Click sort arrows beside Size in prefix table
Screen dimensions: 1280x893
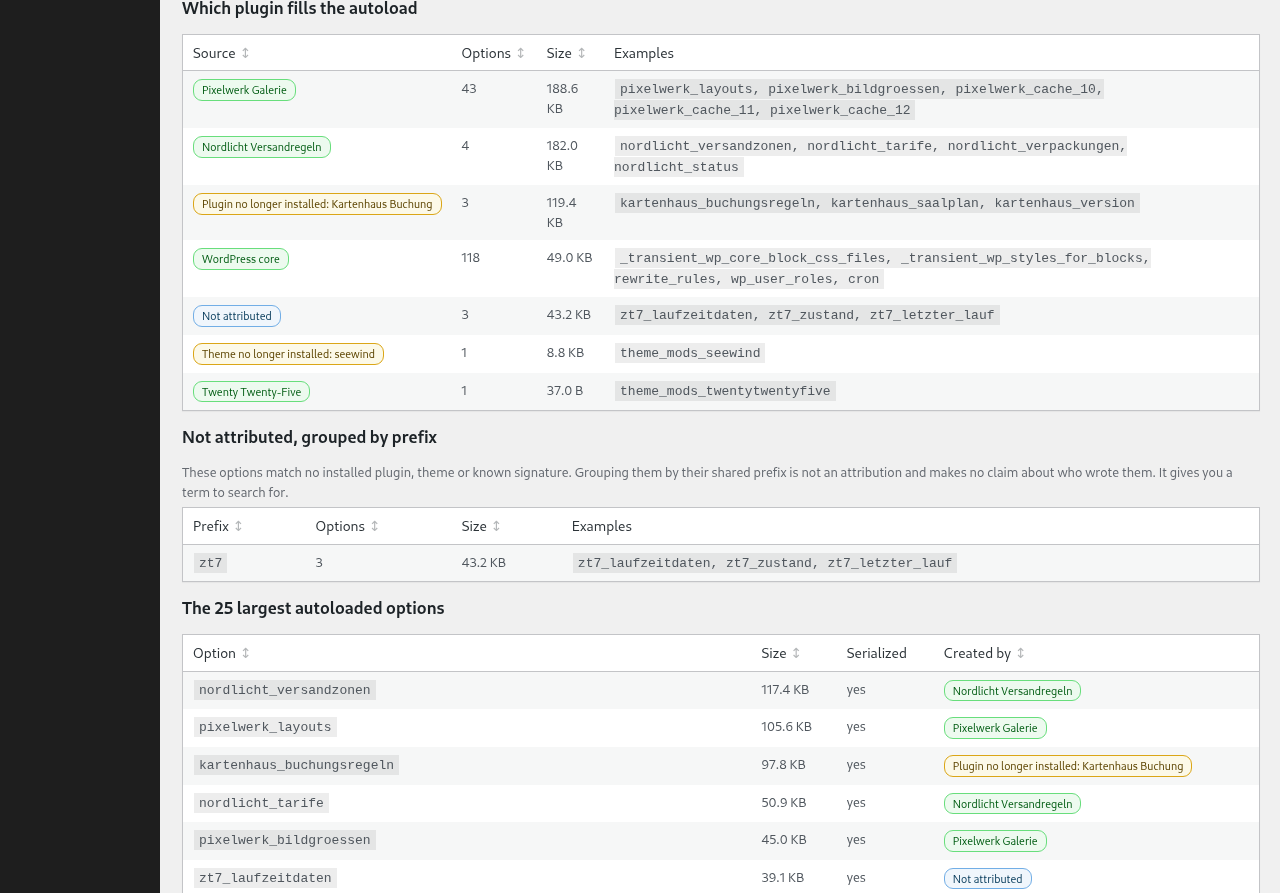point(496,526)
